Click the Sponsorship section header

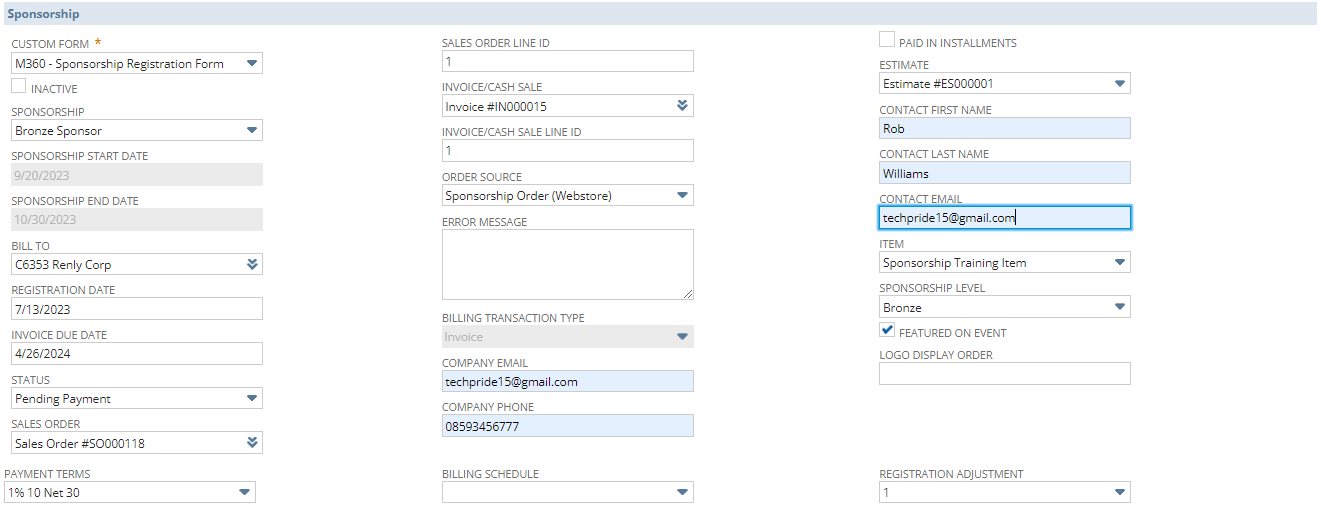click(43, 14)
